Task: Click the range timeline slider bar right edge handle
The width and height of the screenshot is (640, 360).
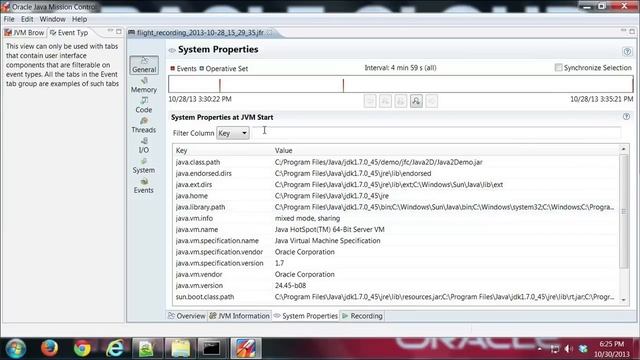Action: click(632, 84)
